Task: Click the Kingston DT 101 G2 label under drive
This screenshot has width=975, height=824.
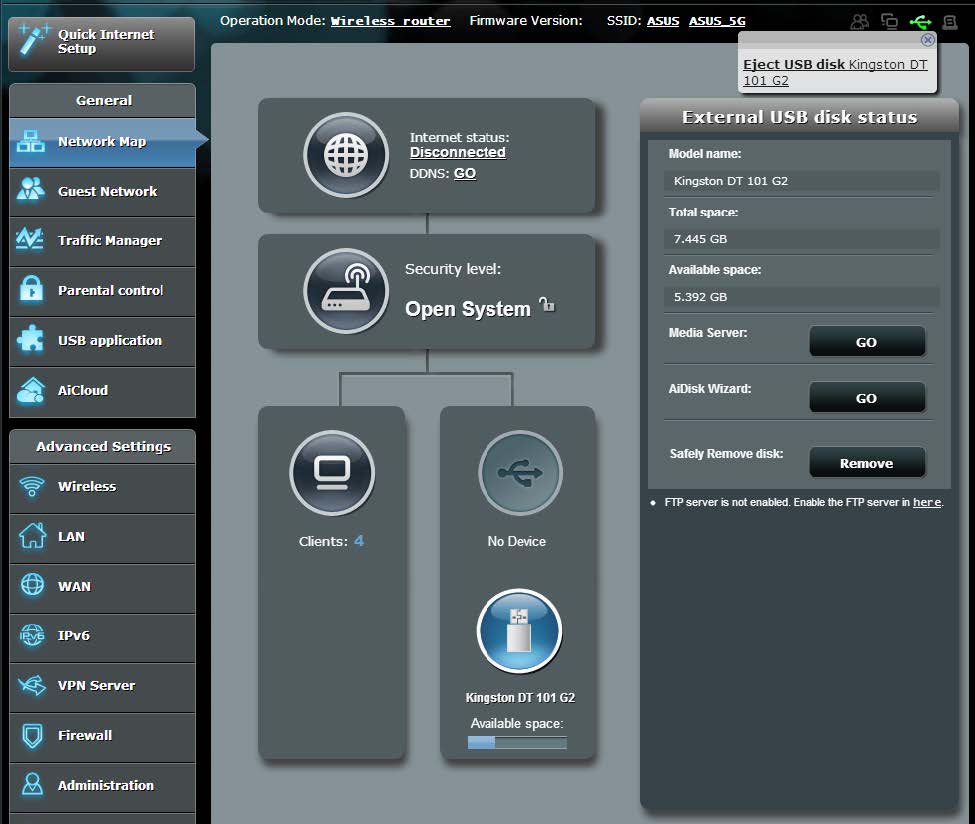Action: click(520, 698)
